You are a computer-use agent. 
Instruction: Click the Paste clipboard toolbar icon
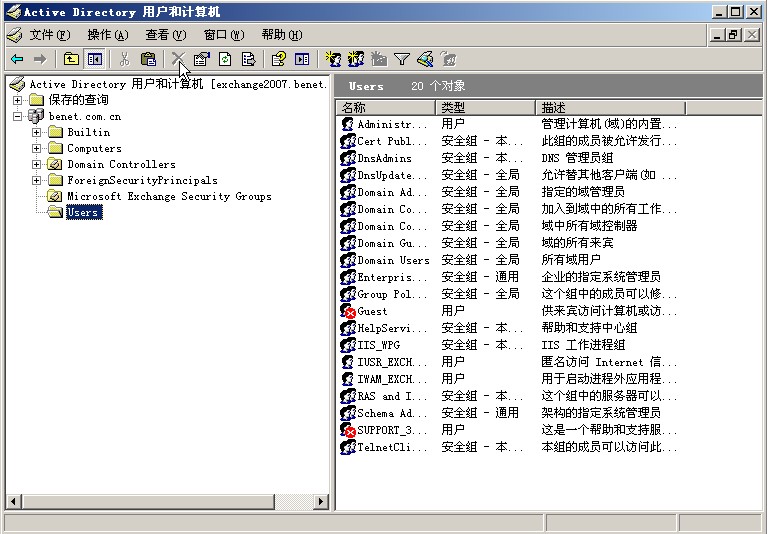click(x=148, y=60)
